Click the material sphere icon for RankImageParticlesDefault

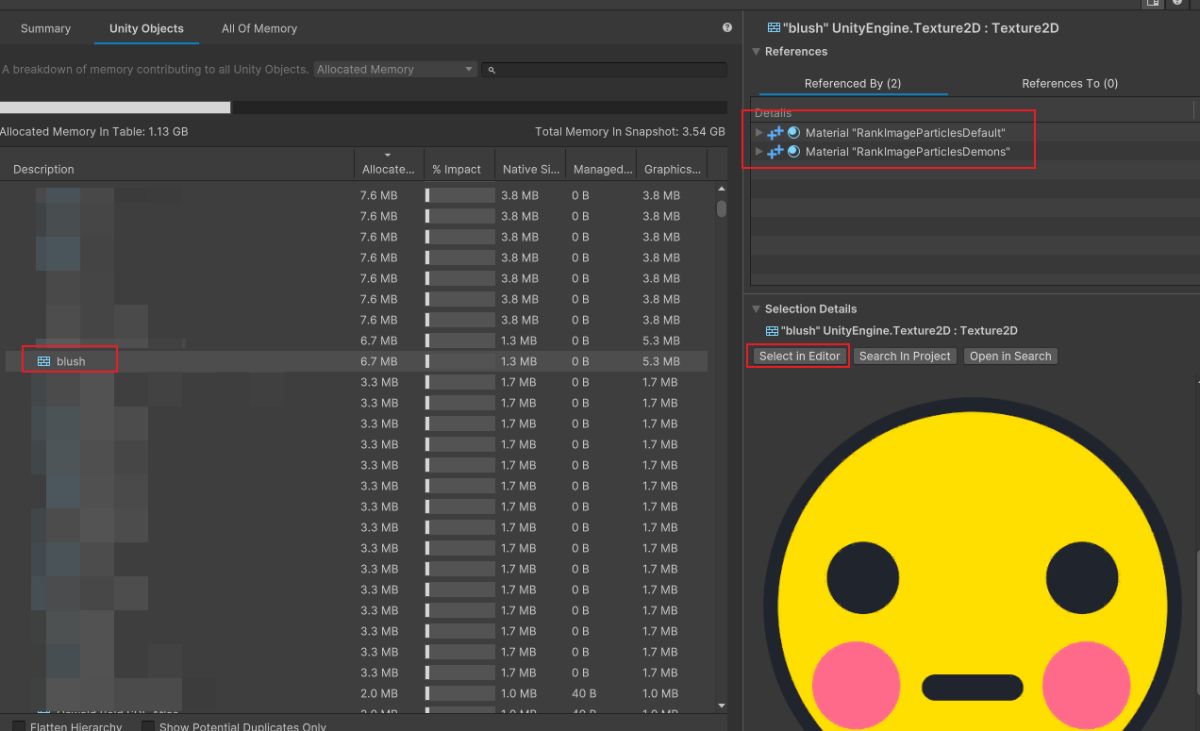point(794,132)
